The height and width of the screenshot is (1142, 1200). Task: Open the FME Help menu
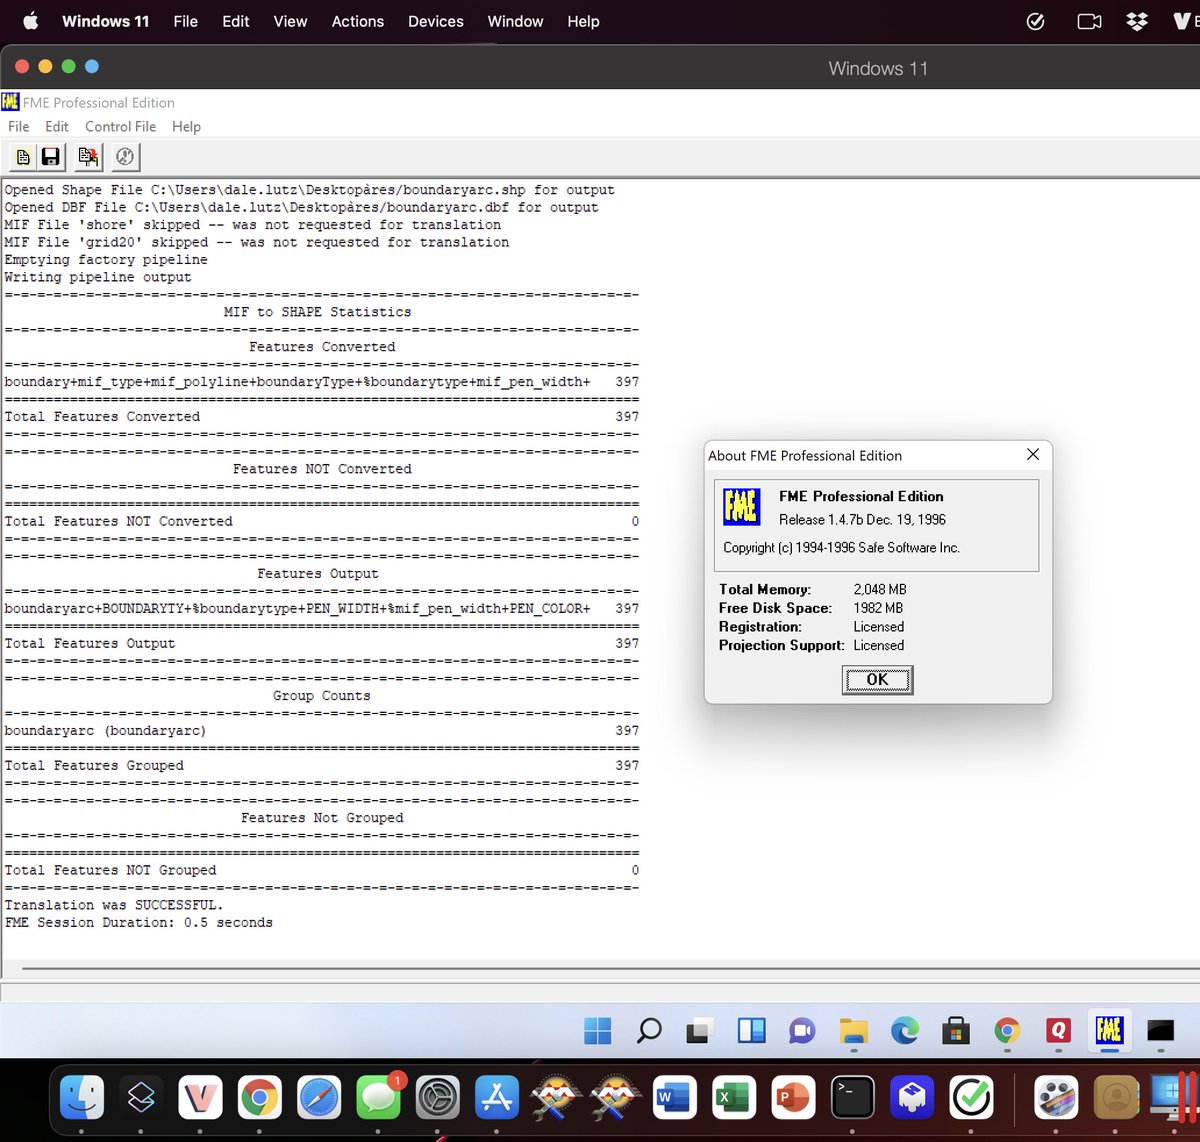point(186,127)
